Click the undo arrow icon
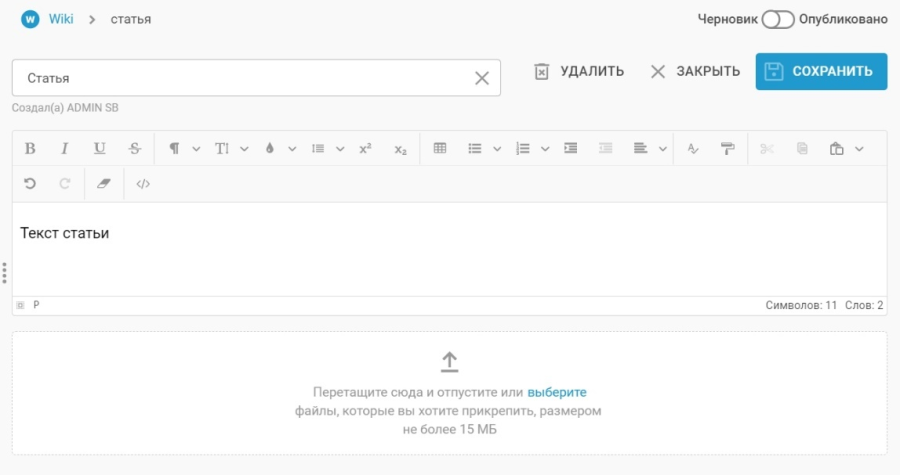The image size is (900, 475). tap(30, 184)
